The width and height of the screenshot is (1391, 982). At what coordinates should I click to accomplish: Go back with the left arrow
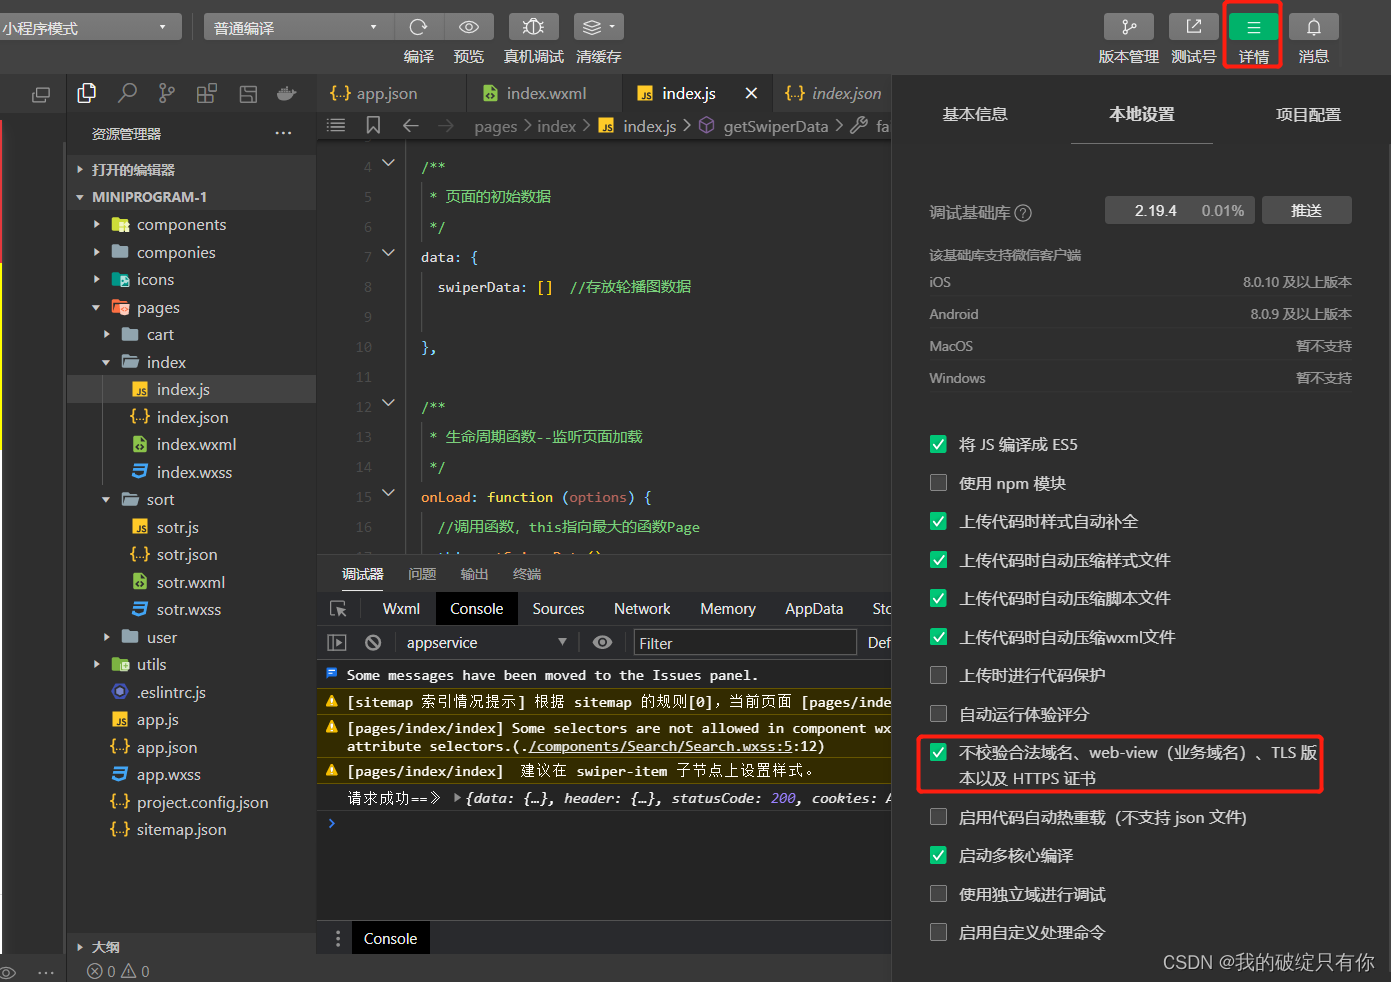410,125
